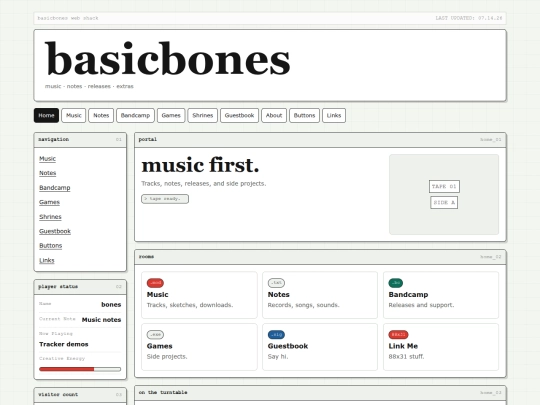Click the red 88x31 badge on Link Me
The image size is (540, 405).
[x=398, y=334]
